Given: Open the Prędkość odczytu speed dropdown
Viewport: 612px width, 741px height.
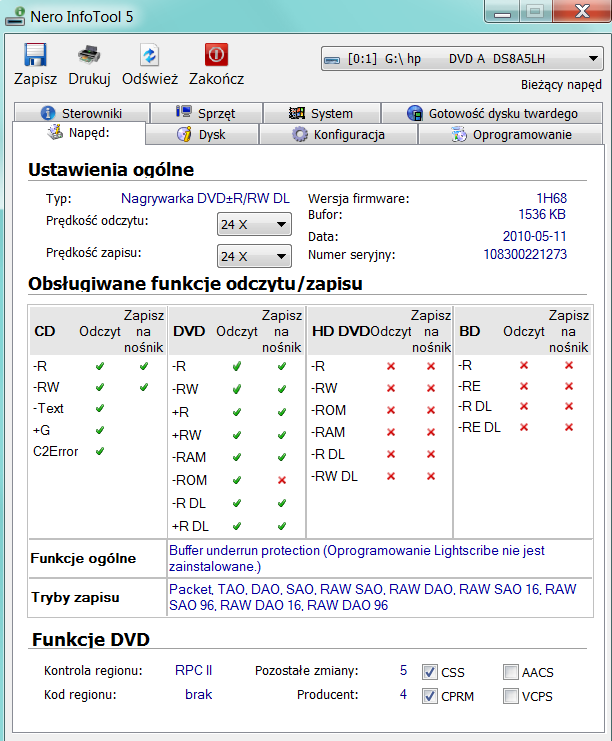Looking at the screenshot, I should tap(254, 224).
